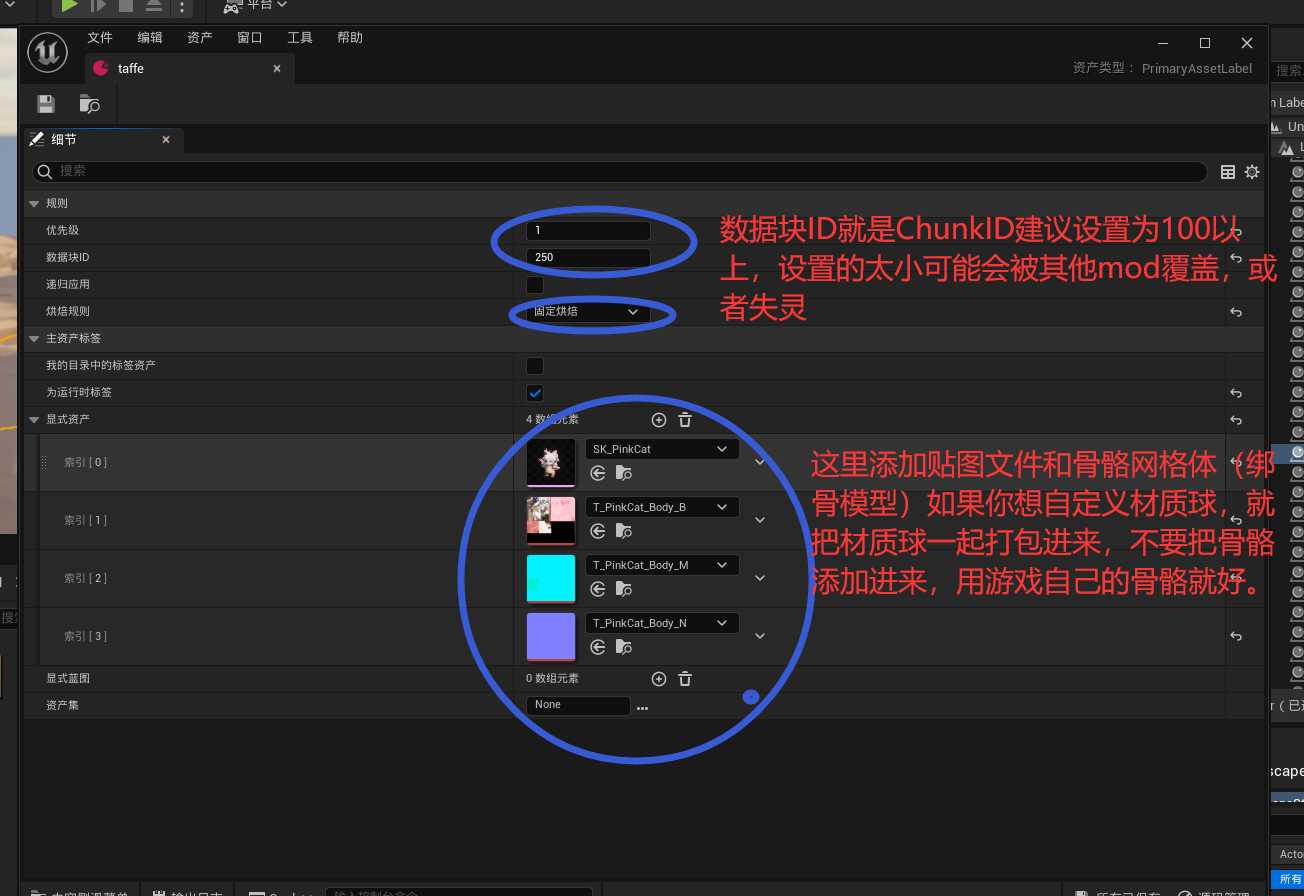Browse to T_PinkCat_Body_B in Content Browser icon
The image size is (1304, 896).
pyautogui.click(x=623, y=531)
